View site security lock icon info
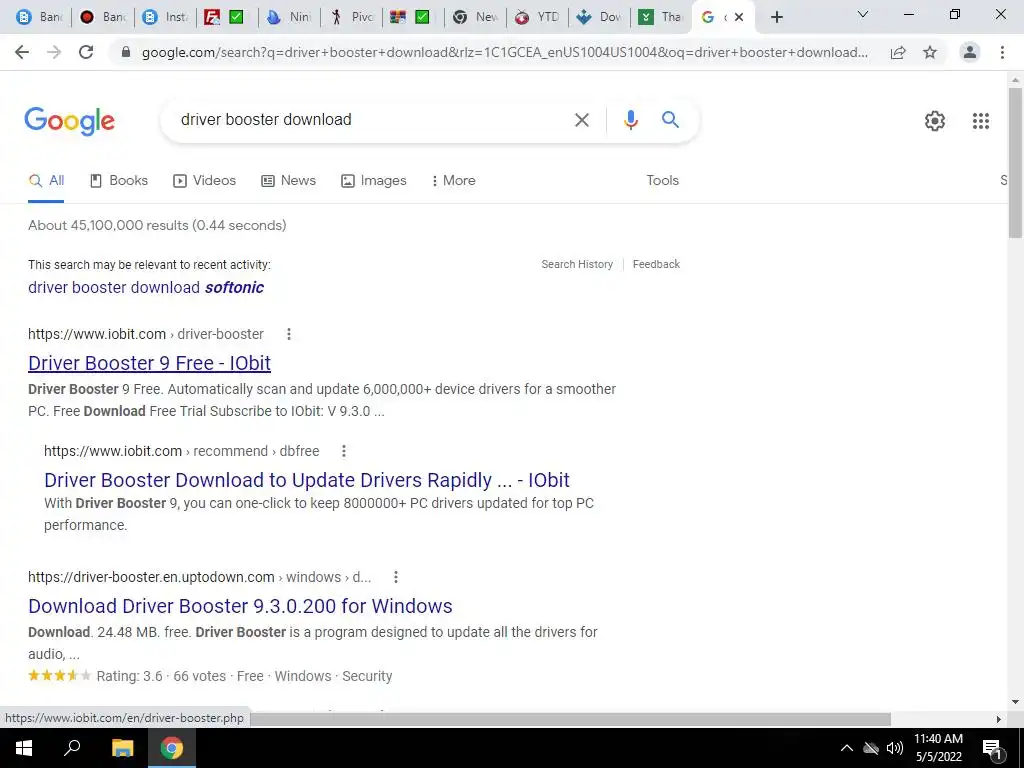This screenshot has height=768, width=1024. (126, 53)
